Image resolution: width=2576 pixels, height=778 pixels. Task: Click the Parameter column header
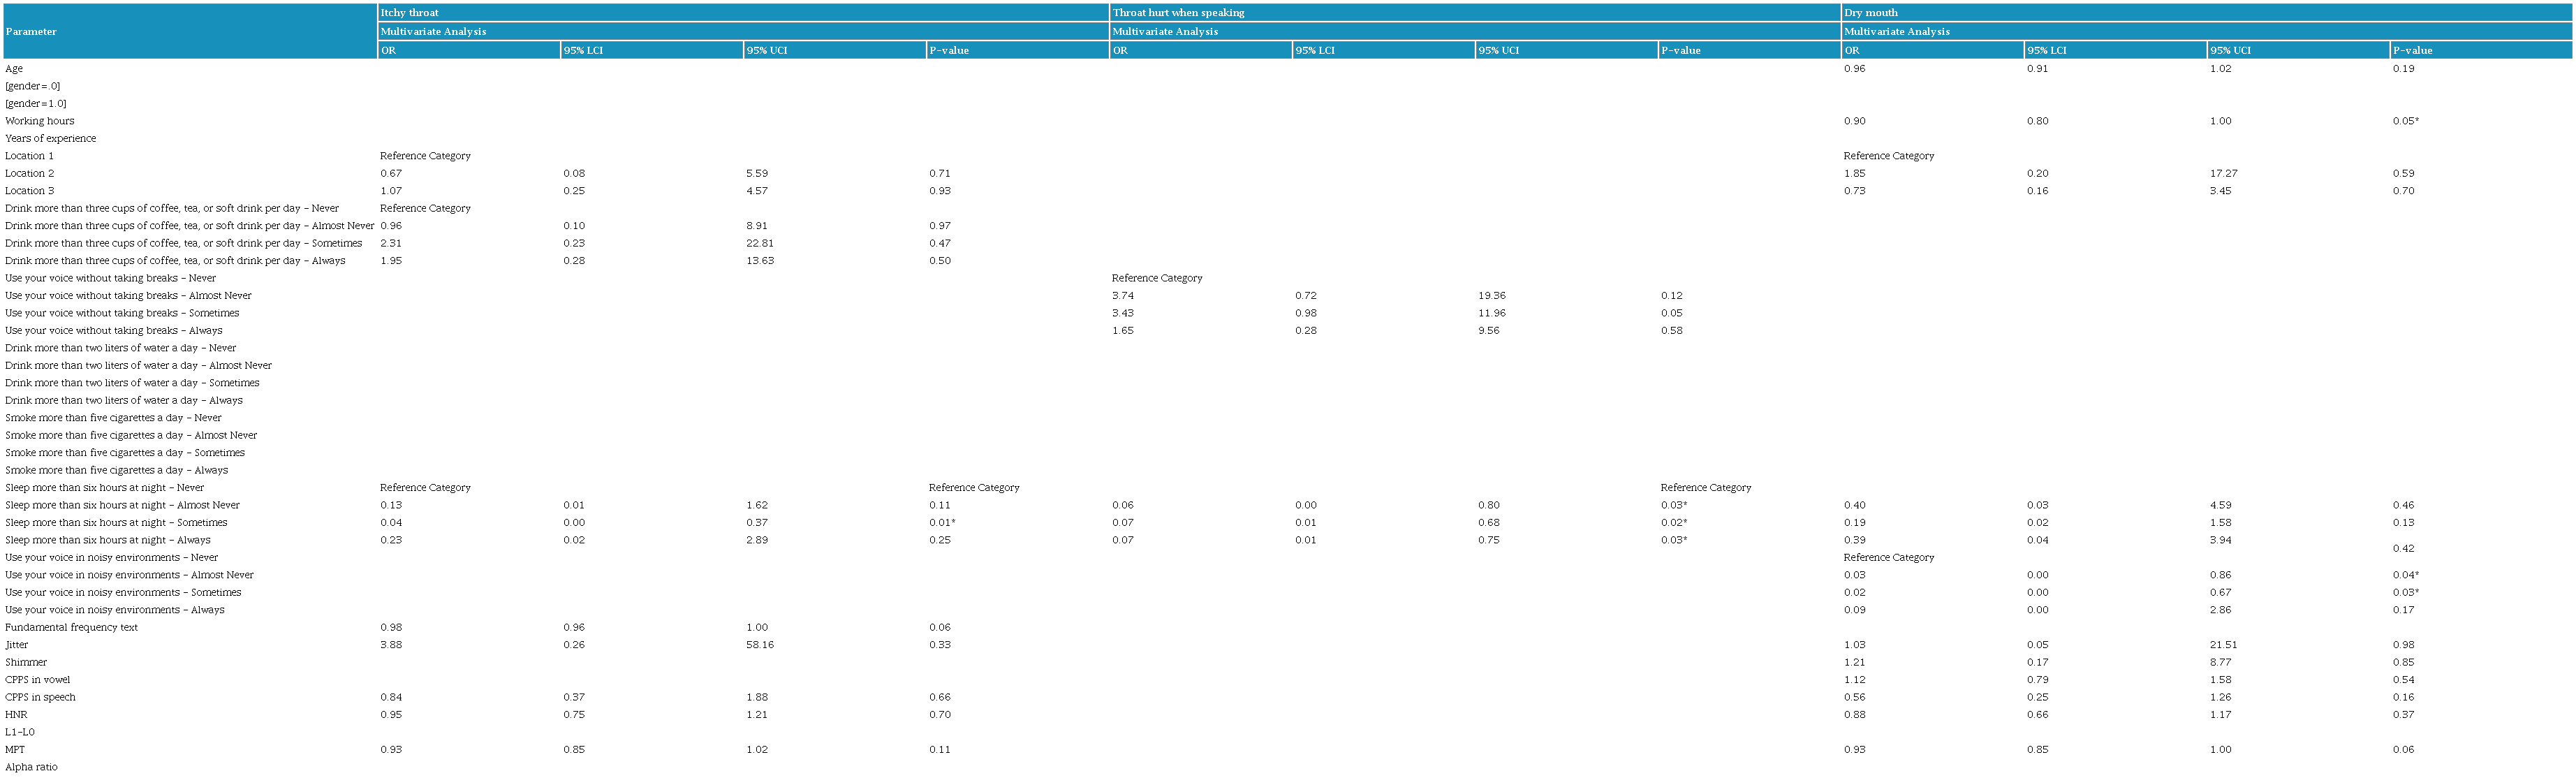click(31, 31)
